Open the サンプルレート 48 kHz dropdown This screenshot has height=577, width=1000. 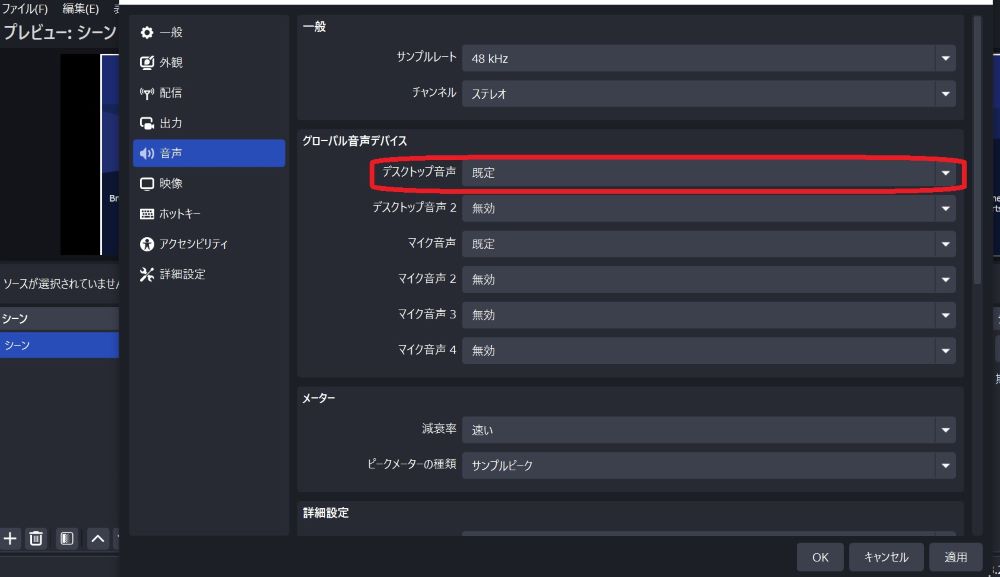(x=709, y=58)
